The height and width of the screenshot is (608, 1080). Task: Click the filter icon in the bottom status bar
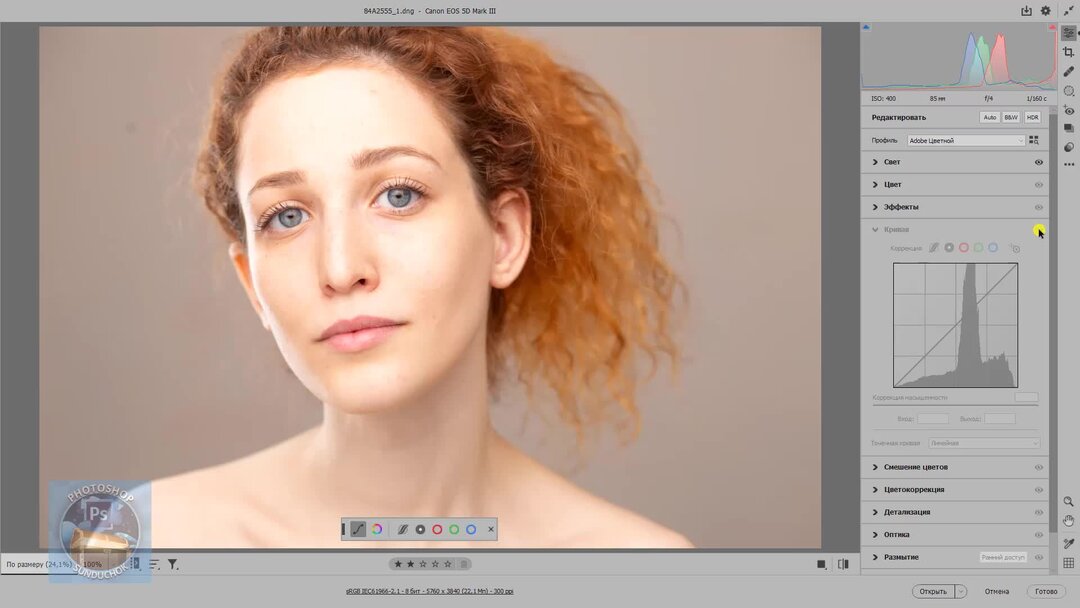172,564
